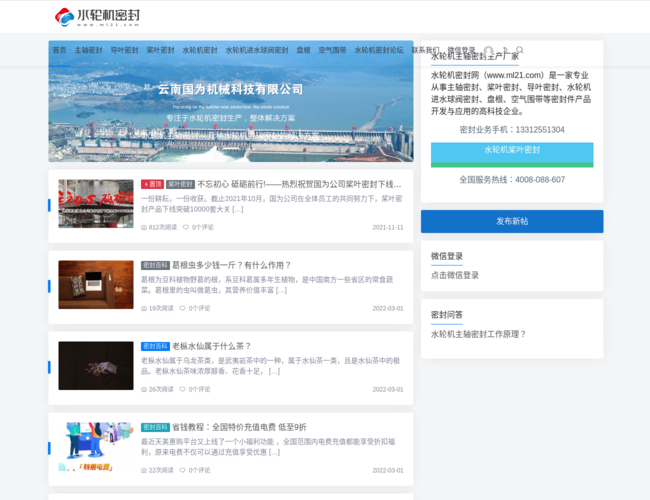Select 水轮机密封 in the top navigation
Screen dimensions: 650x500
pos(200,50)
